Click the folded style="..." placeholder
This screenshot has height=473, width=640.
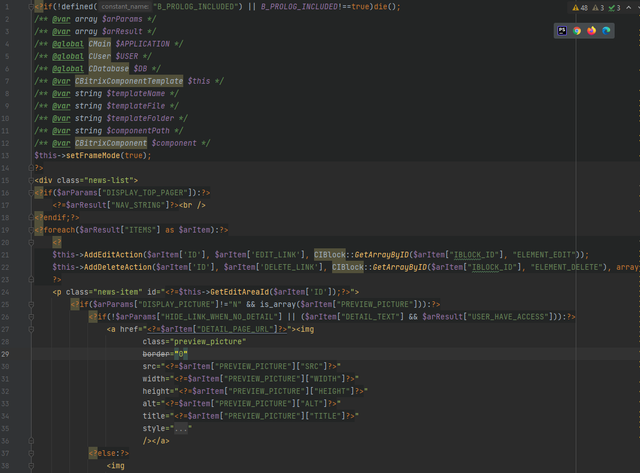coord(181,428)
